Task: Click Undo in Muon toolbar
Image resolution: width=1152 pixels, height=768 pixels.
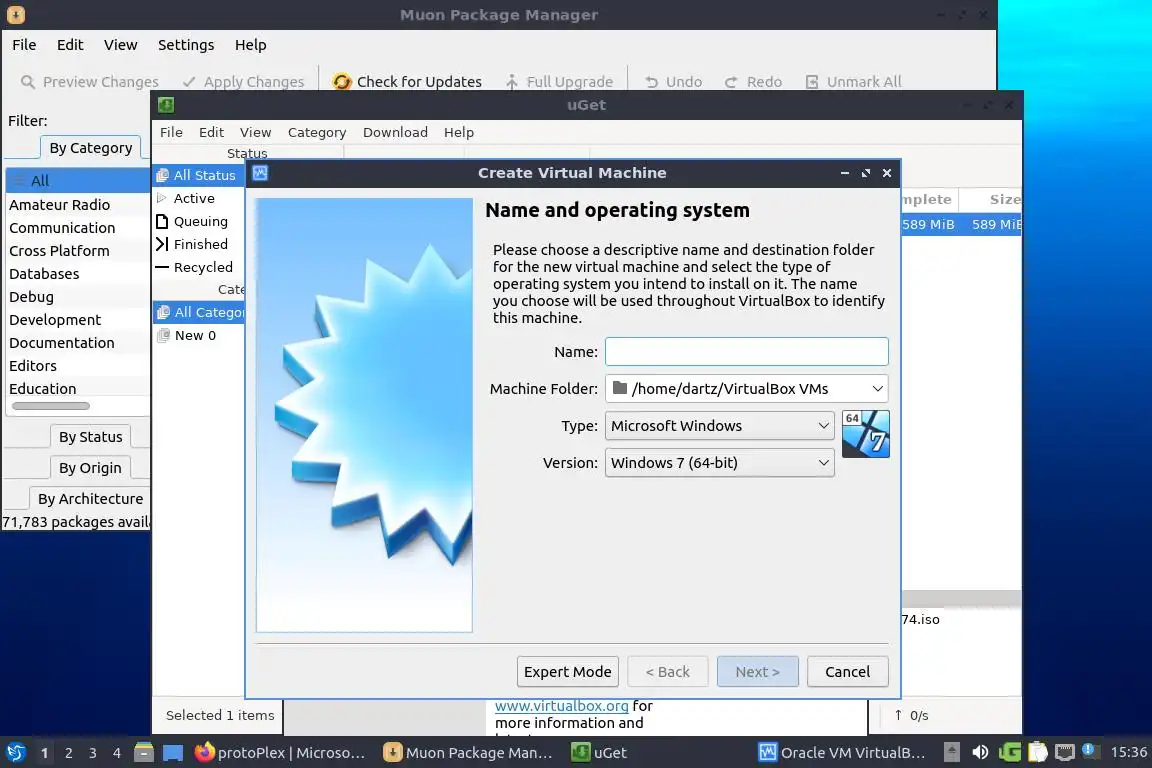Action: (673, 82)
